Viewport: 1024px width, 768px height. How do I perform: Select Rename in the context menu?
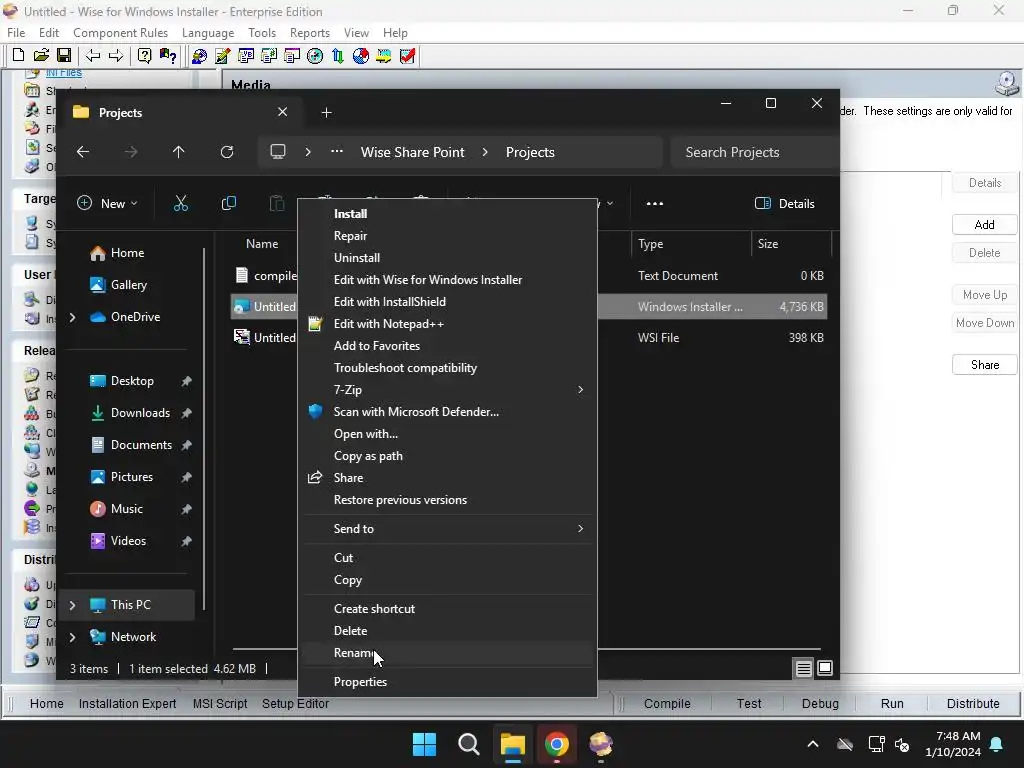coord(448,653)
